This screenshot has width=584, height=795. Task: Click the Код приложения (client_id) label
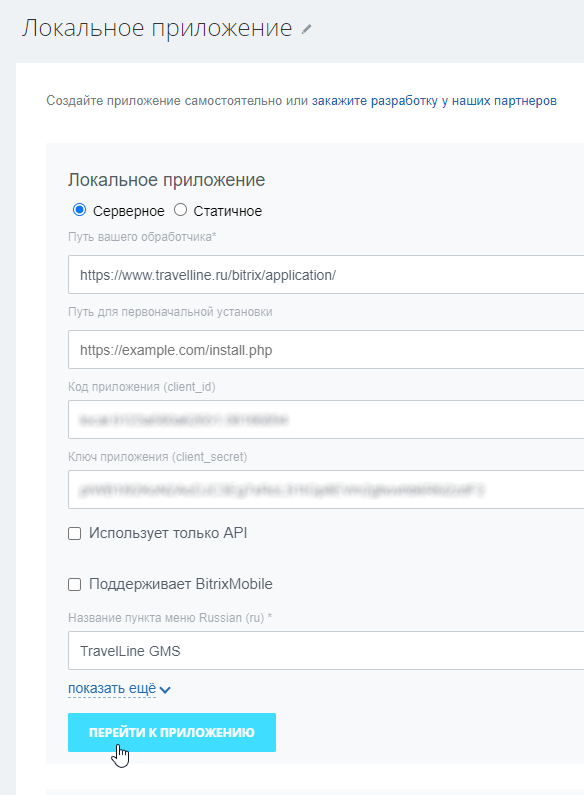pyautogui.click(x=142, y=387)
